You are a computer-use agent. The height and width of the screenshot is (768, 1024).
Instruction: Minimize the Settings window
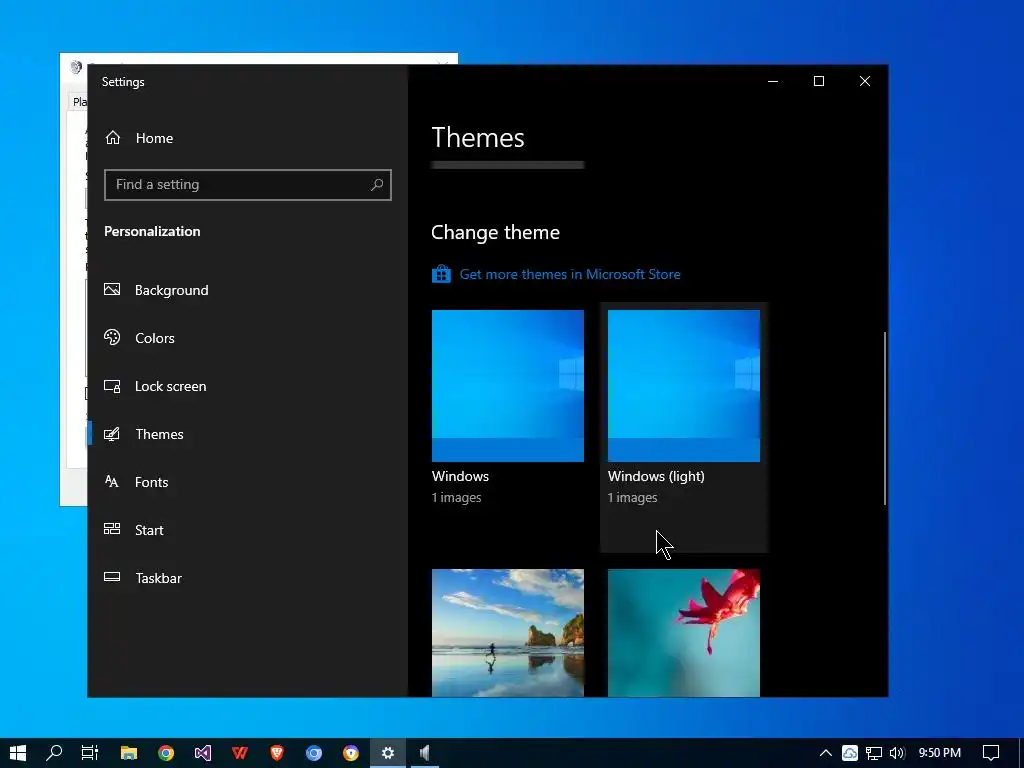[773, 81]
